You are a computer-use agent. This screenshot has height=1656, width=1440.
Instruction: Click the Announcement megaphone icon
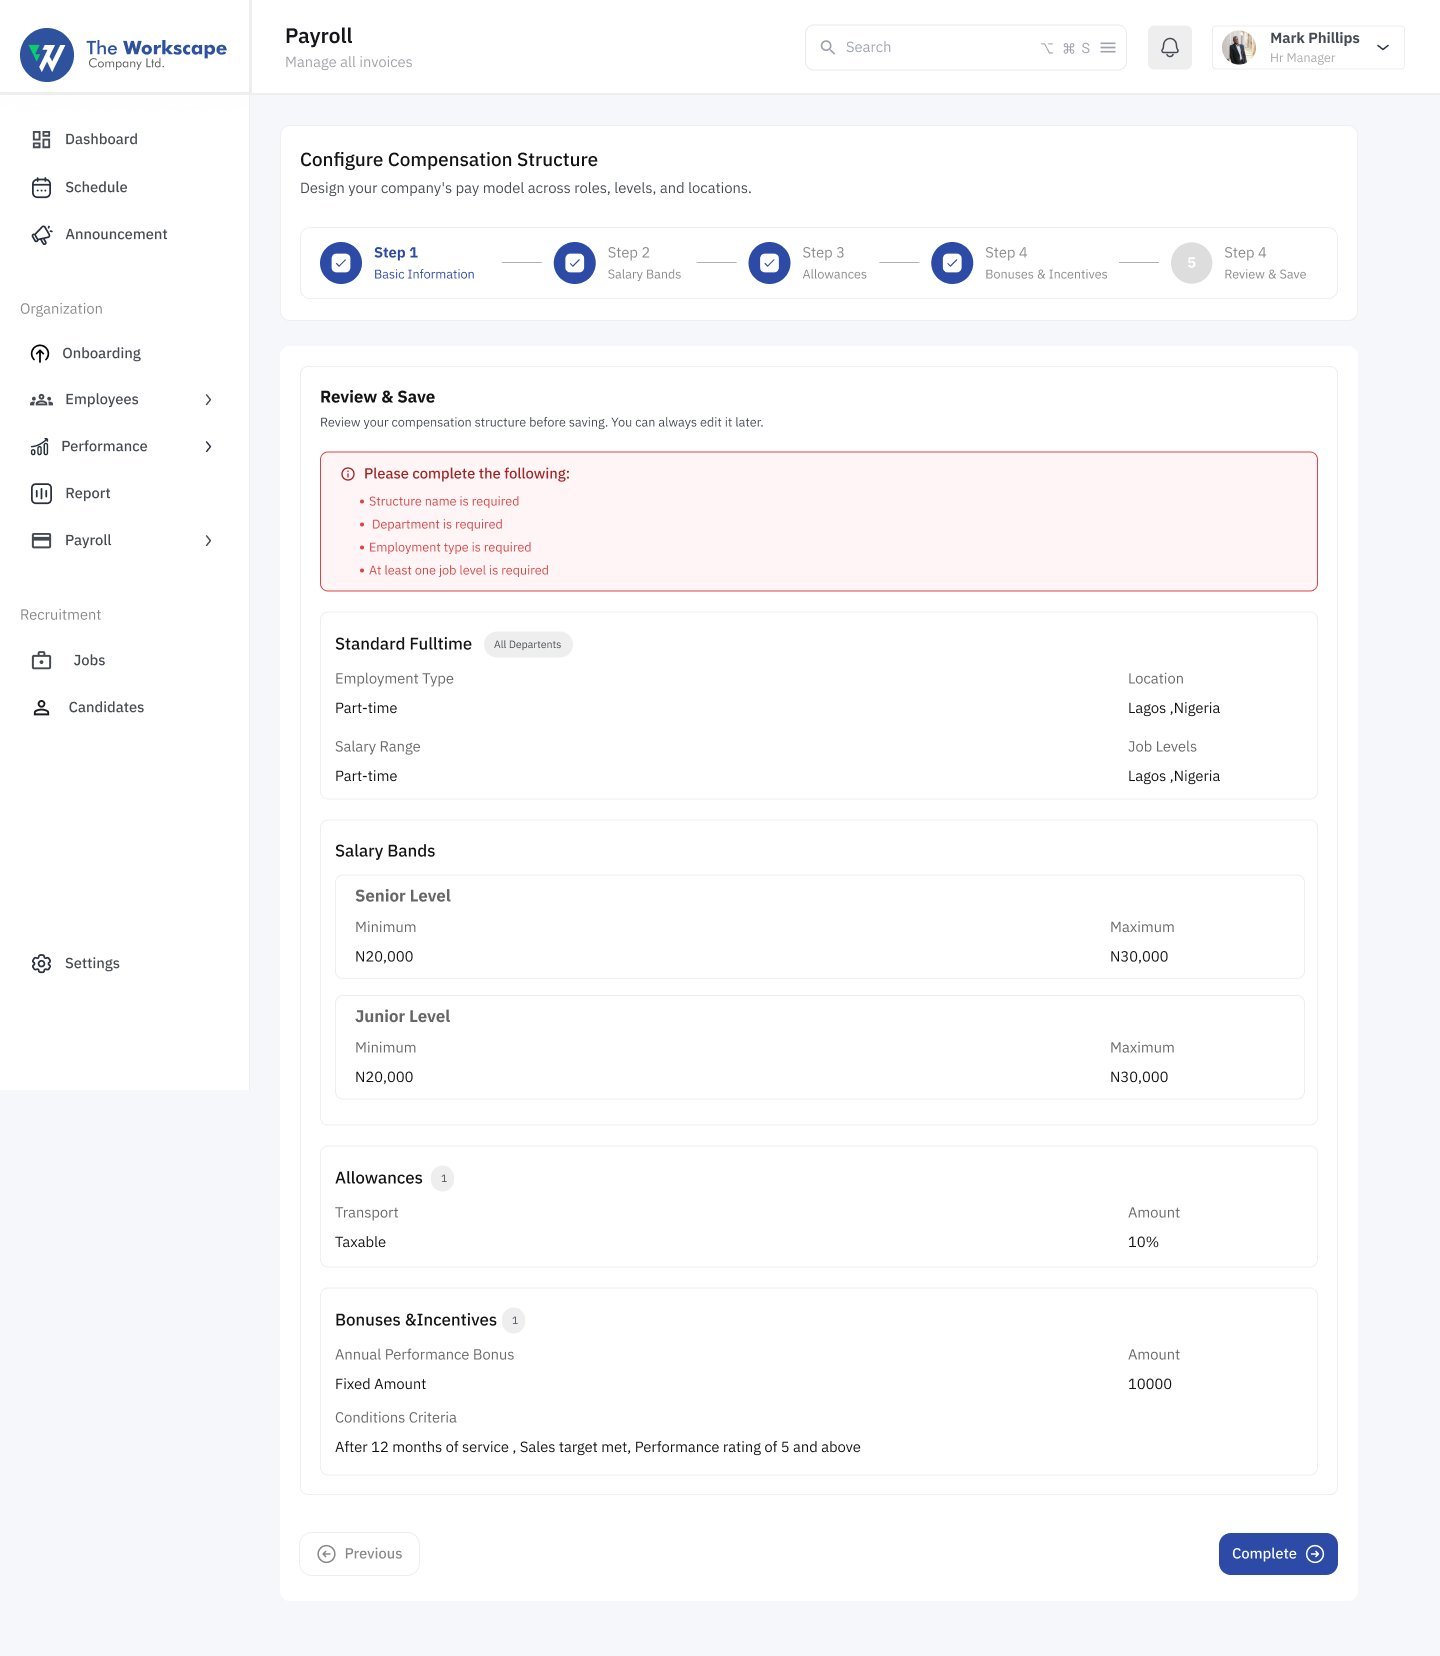point(42,234)
